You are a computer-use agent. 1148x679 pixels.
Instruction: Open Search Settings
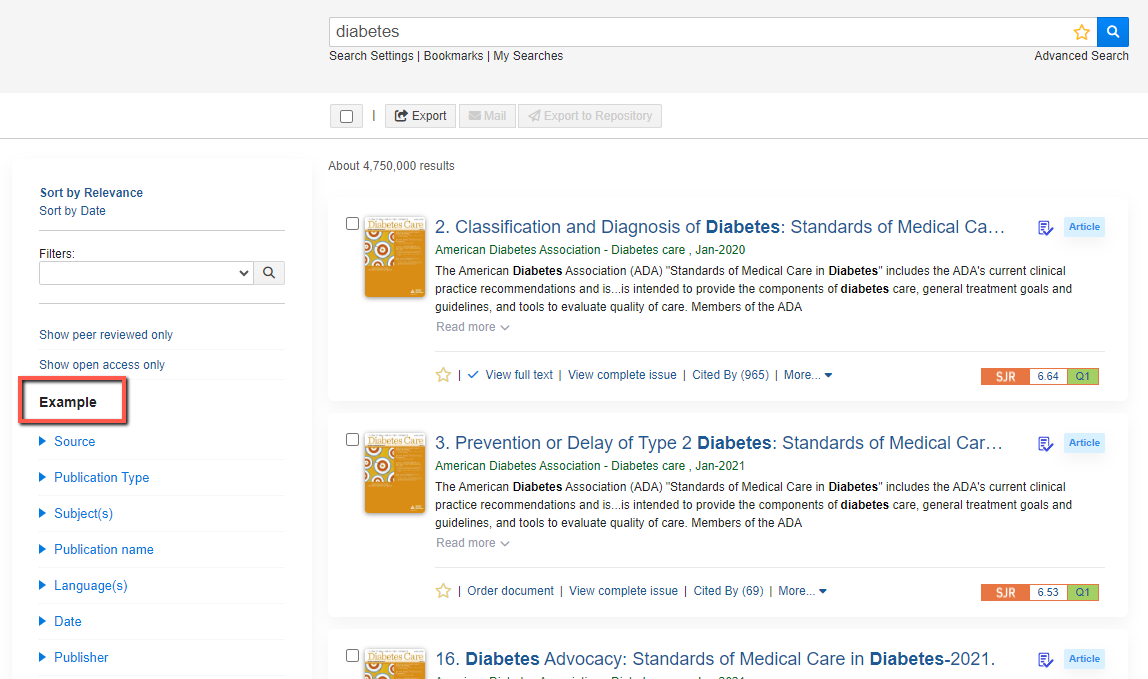click(x=371, y=56)
